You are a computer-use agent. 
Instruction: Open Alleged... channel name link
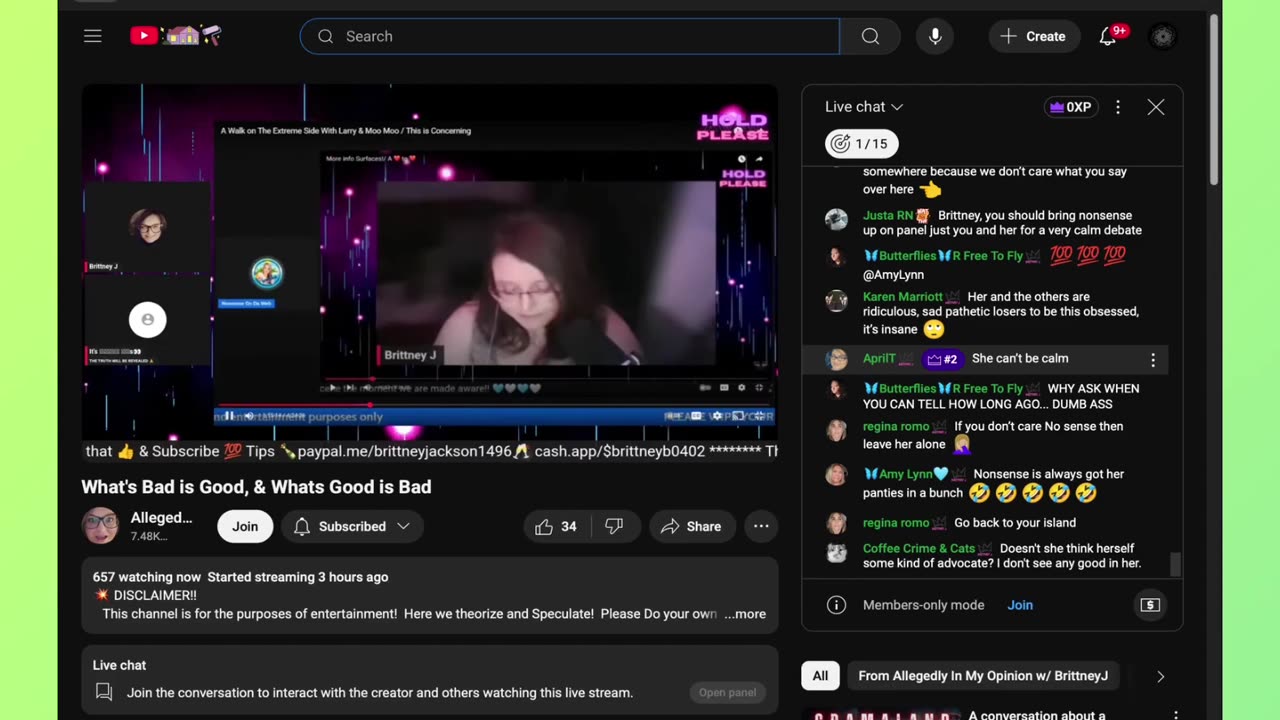click(161, 517)
